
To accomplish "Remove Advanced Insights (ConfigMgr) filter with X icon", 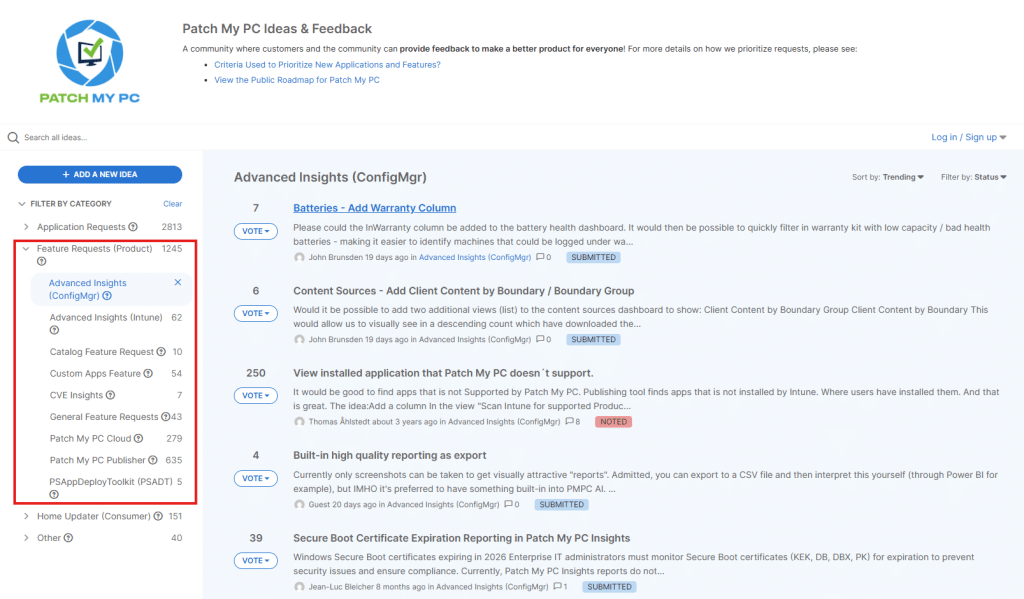I will pyautogui.click(x=178, y=283).
